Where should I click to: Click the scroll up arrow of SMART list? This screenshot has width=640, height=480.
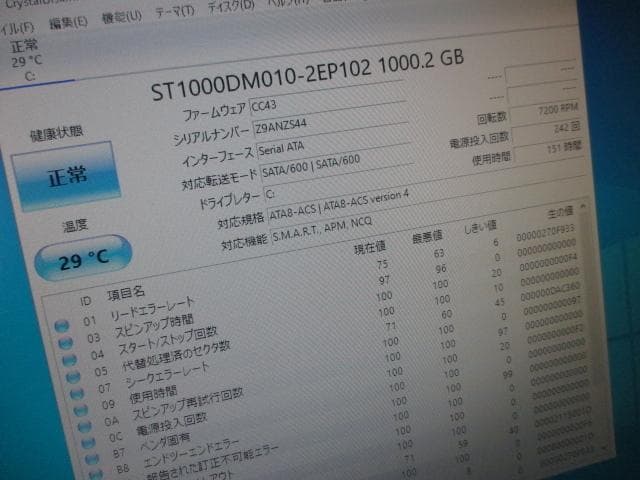coord(583,206)
